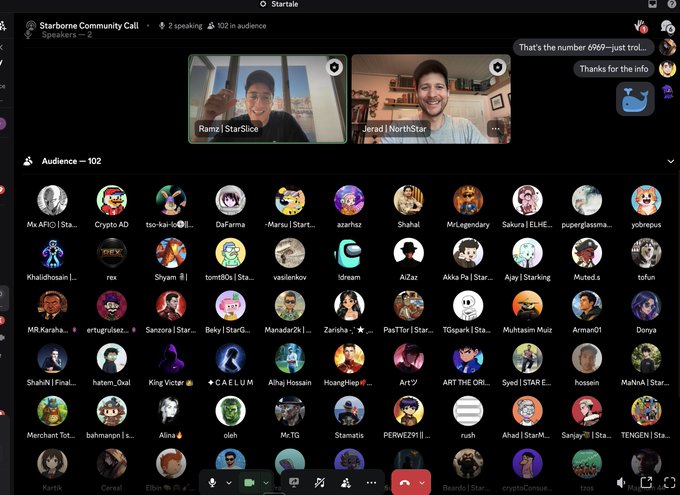This screenshot has width=680, height=495.
Task: Open the help question mark icon
Action: [672, 4]
